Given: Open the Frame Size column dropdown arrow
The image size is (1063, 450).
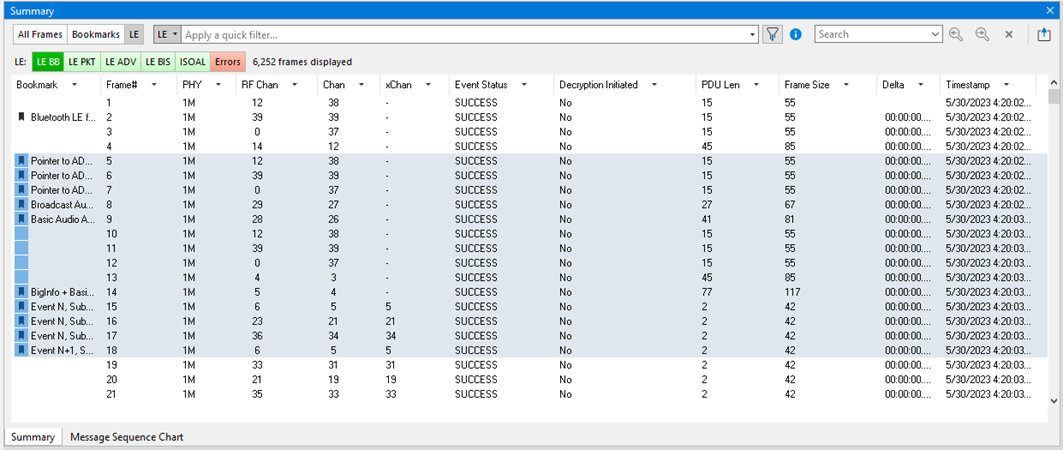Looking at the screenshot, I should click(x=845, y=85).
